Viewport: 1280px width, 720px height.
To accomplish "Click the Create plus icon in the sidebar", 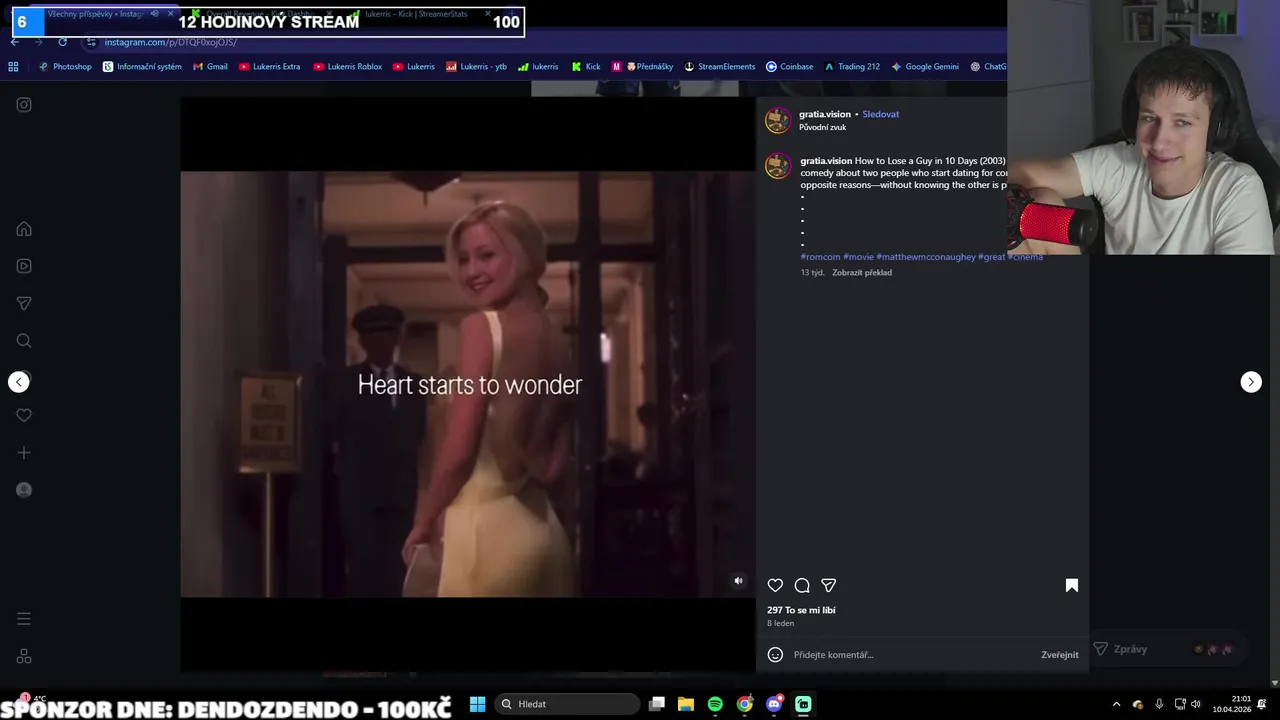I will tap(24, 453).
